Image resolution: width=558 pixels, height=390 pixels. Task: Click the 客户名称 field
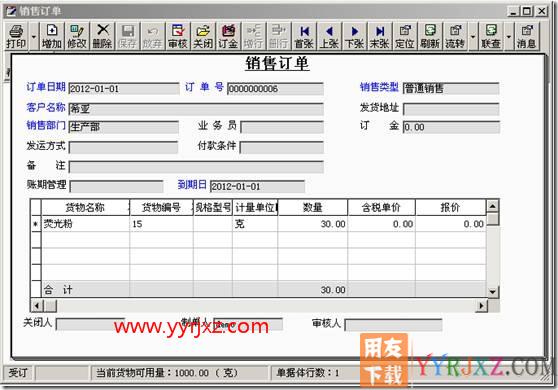click(x=196, y=109)
